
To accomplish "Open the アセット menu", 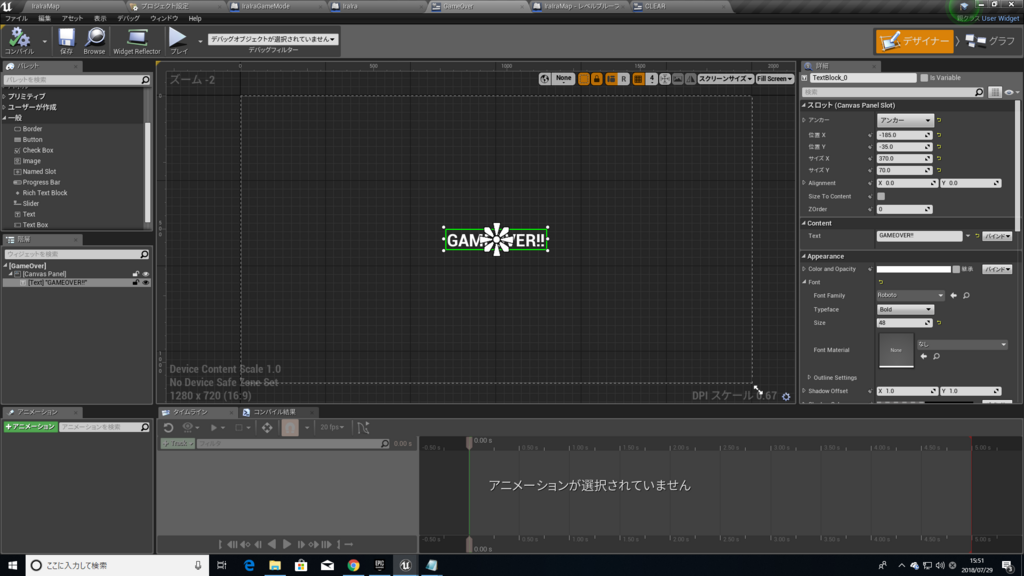I will [x=72, y=18].
